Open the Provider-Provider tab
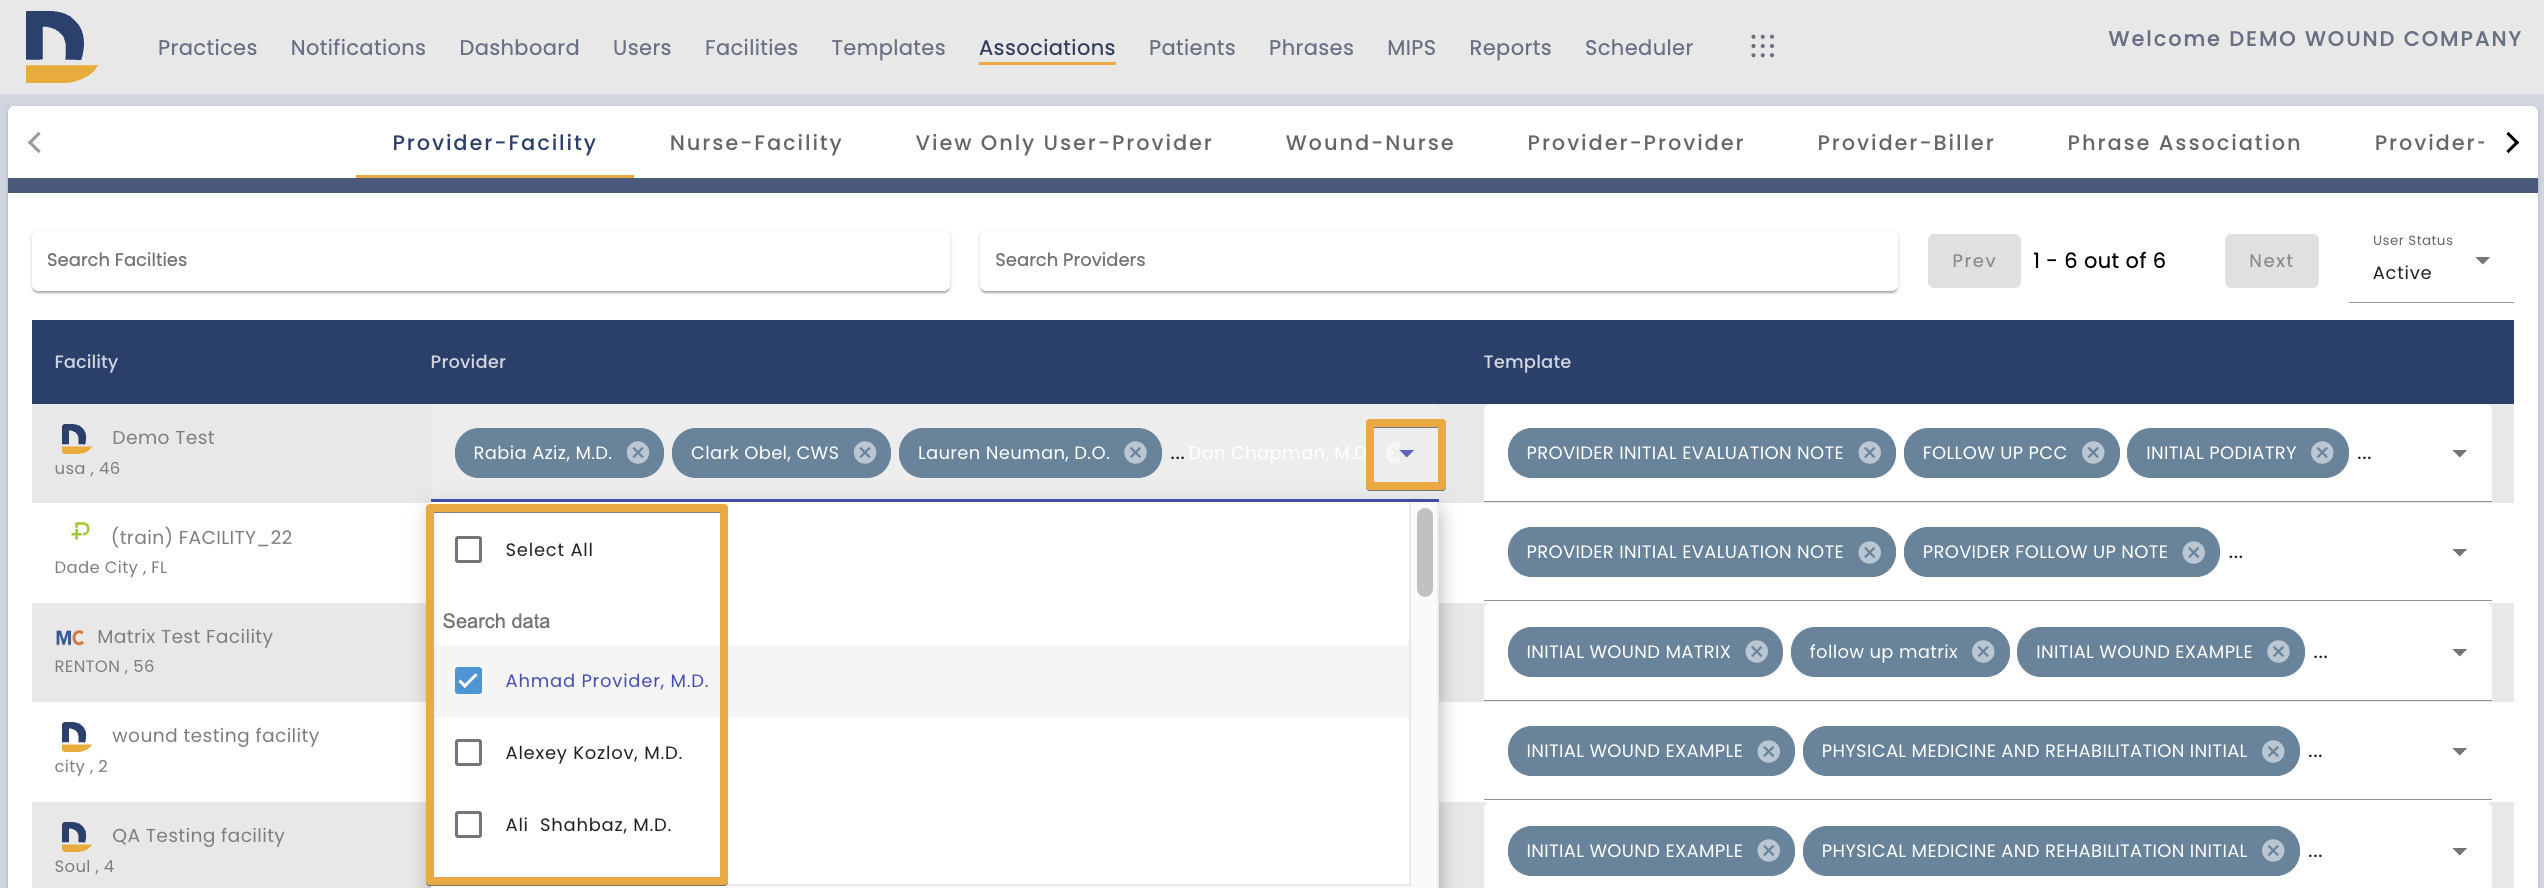Screen dimensions: 2544x889 (x=1636, y=143)
